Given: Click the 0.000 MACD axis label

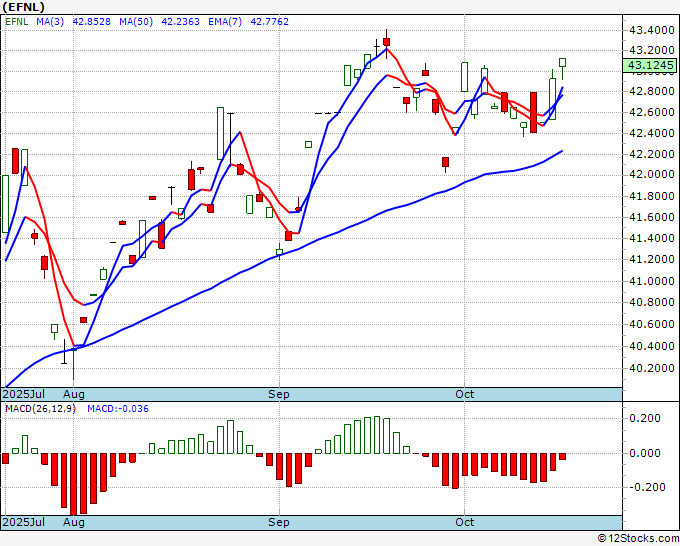Looking at the screenshot, I should click(644, 454).
